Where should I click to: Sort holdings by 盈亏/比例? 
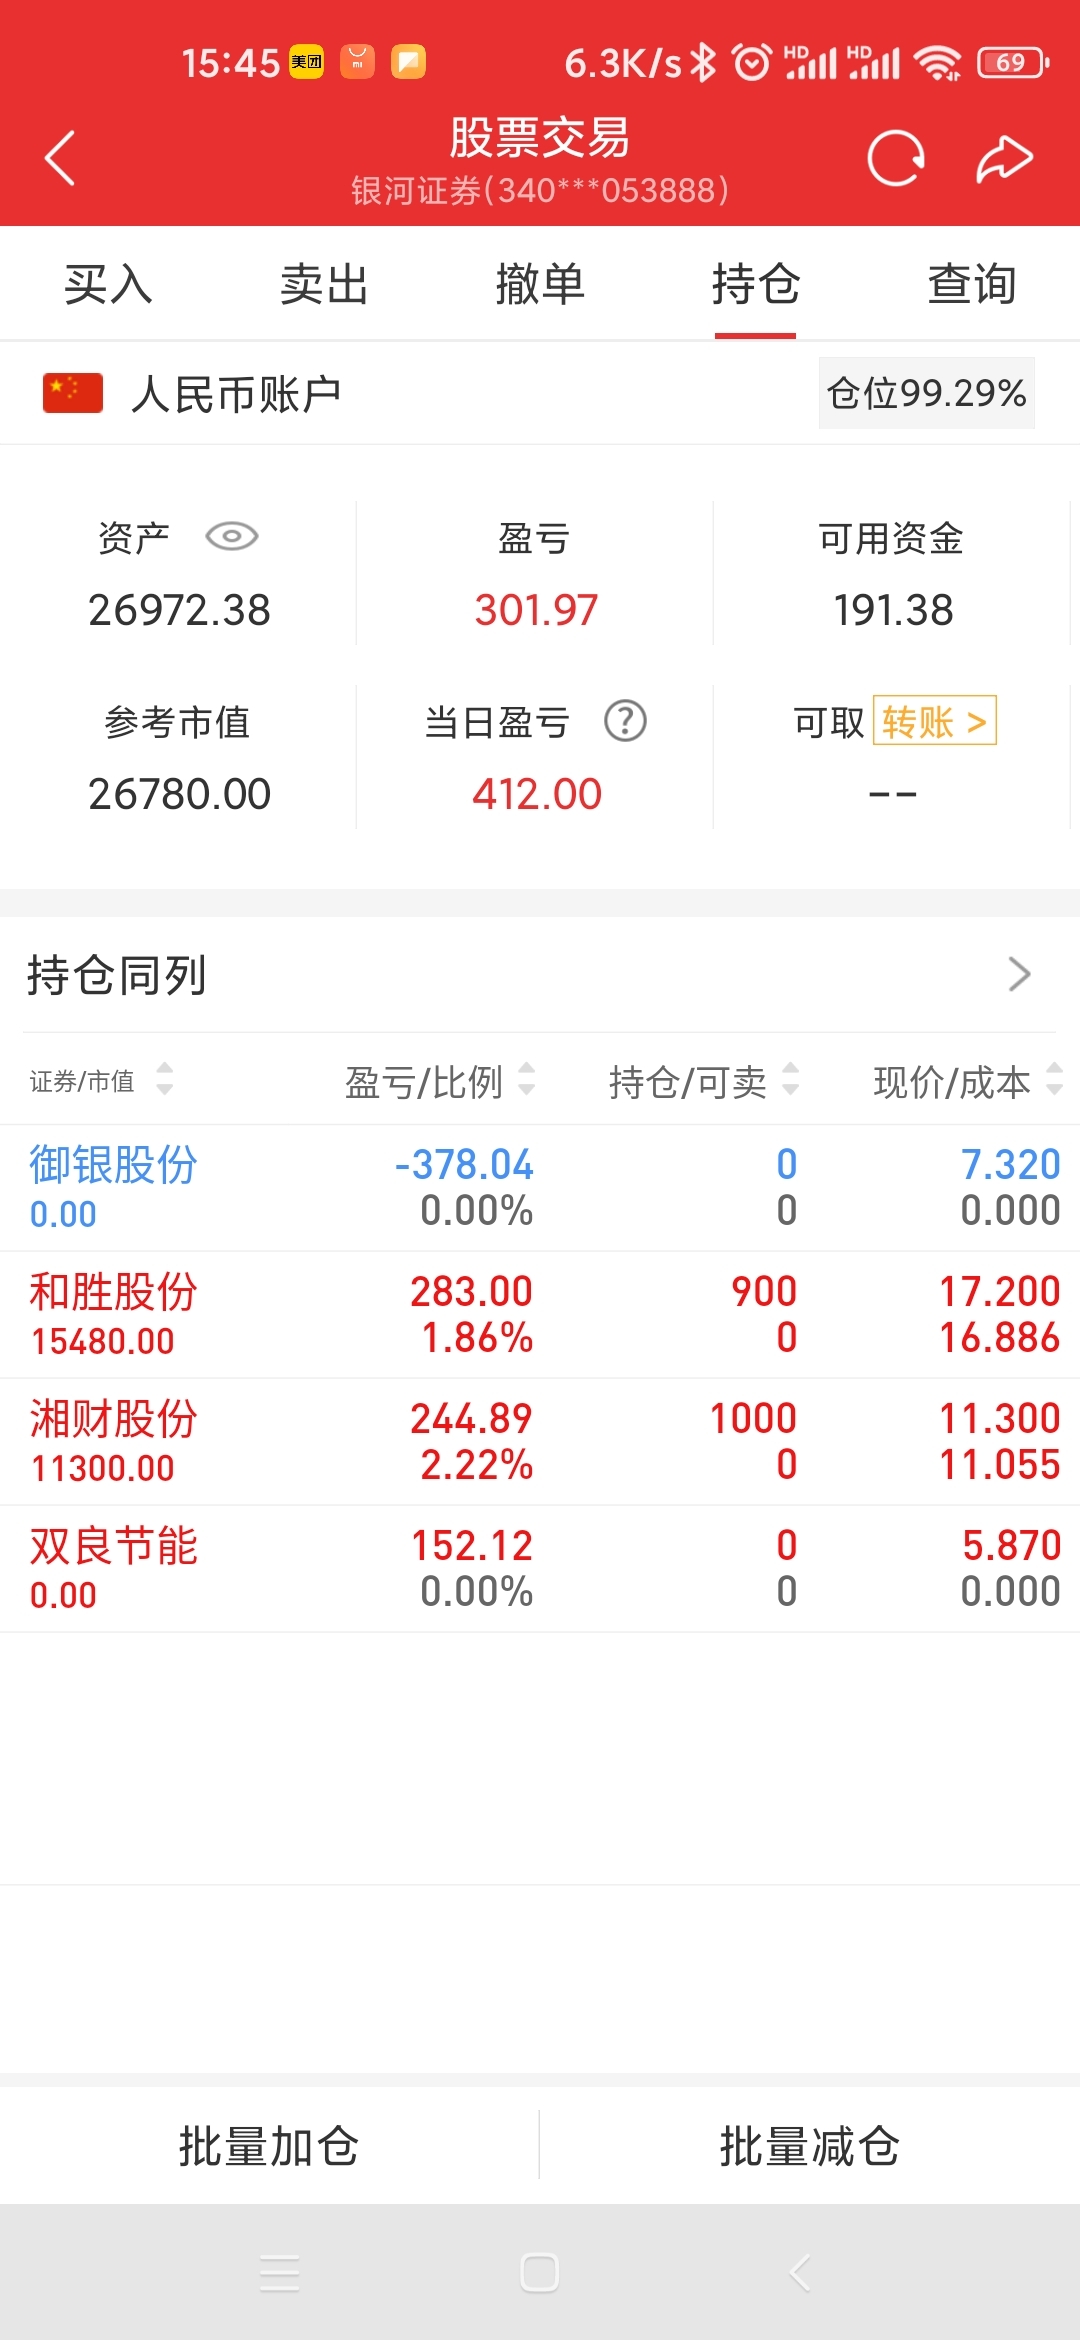(x=440, y=1081)
